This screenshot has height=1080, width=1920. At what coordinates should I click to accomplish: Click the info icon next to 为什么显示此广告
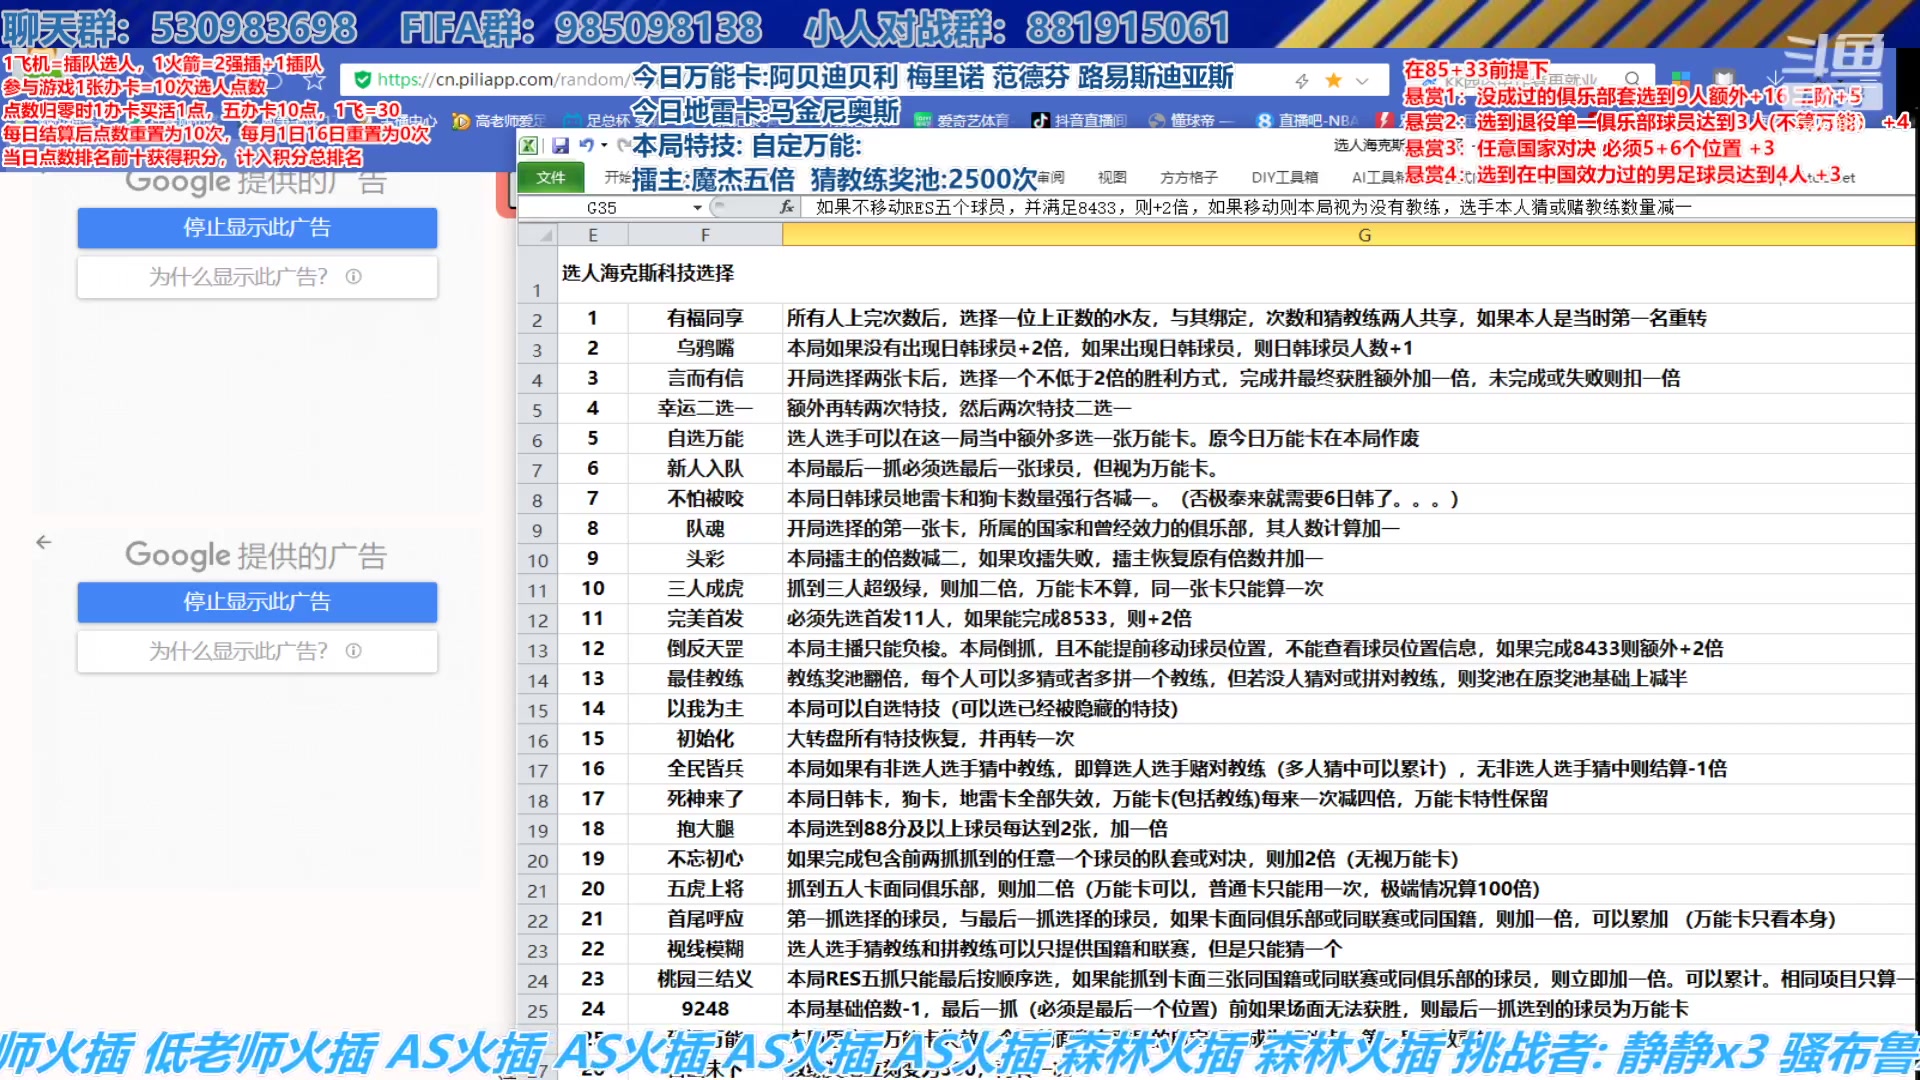point(355,277)
